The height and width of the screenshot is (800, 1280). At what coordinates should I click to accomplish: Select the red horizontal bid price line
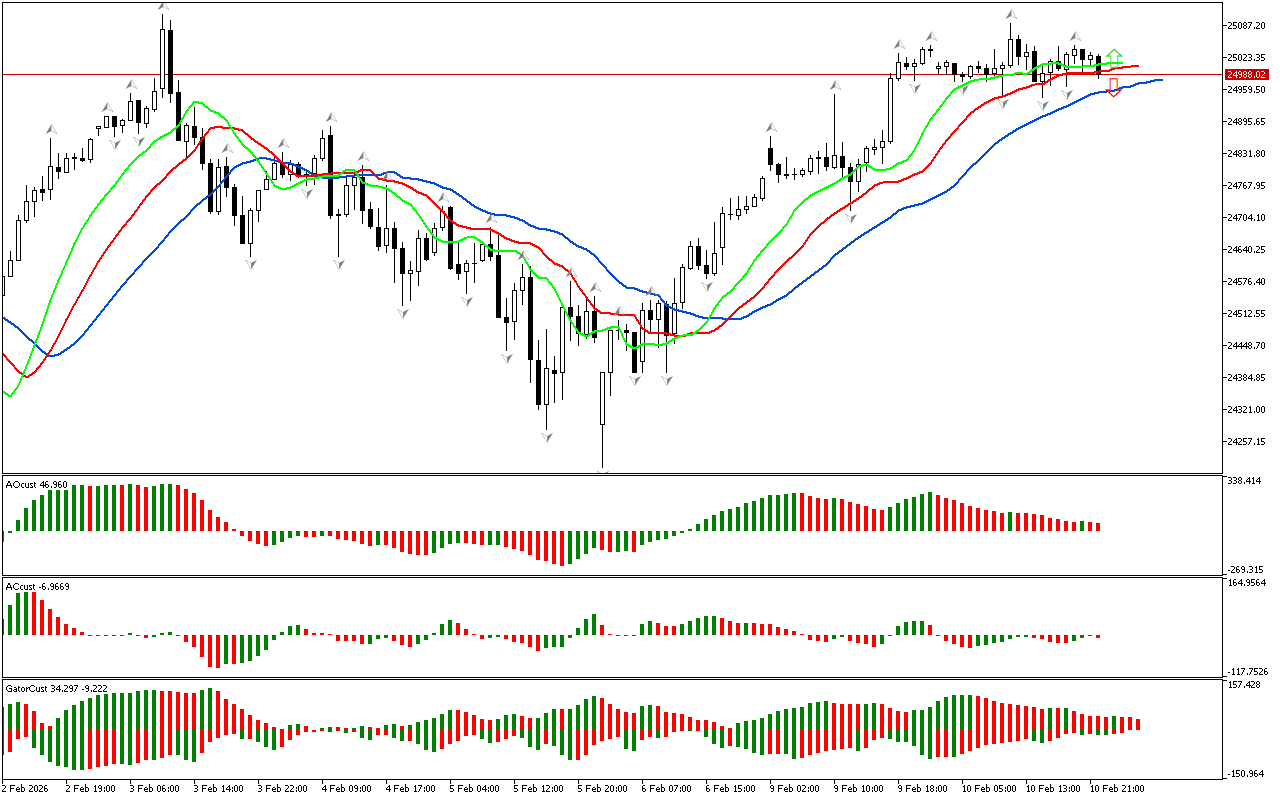tap(600, 74)
